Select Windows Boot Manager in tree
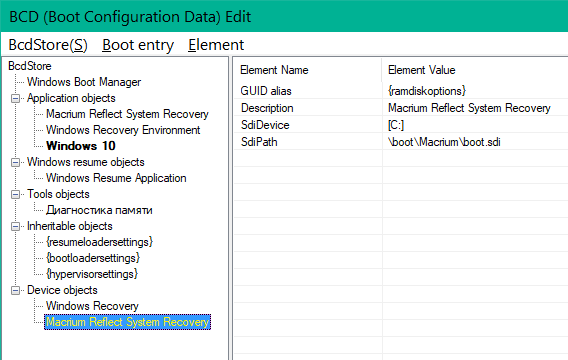The height and width of the screenshot is (360, 568). 84,82
